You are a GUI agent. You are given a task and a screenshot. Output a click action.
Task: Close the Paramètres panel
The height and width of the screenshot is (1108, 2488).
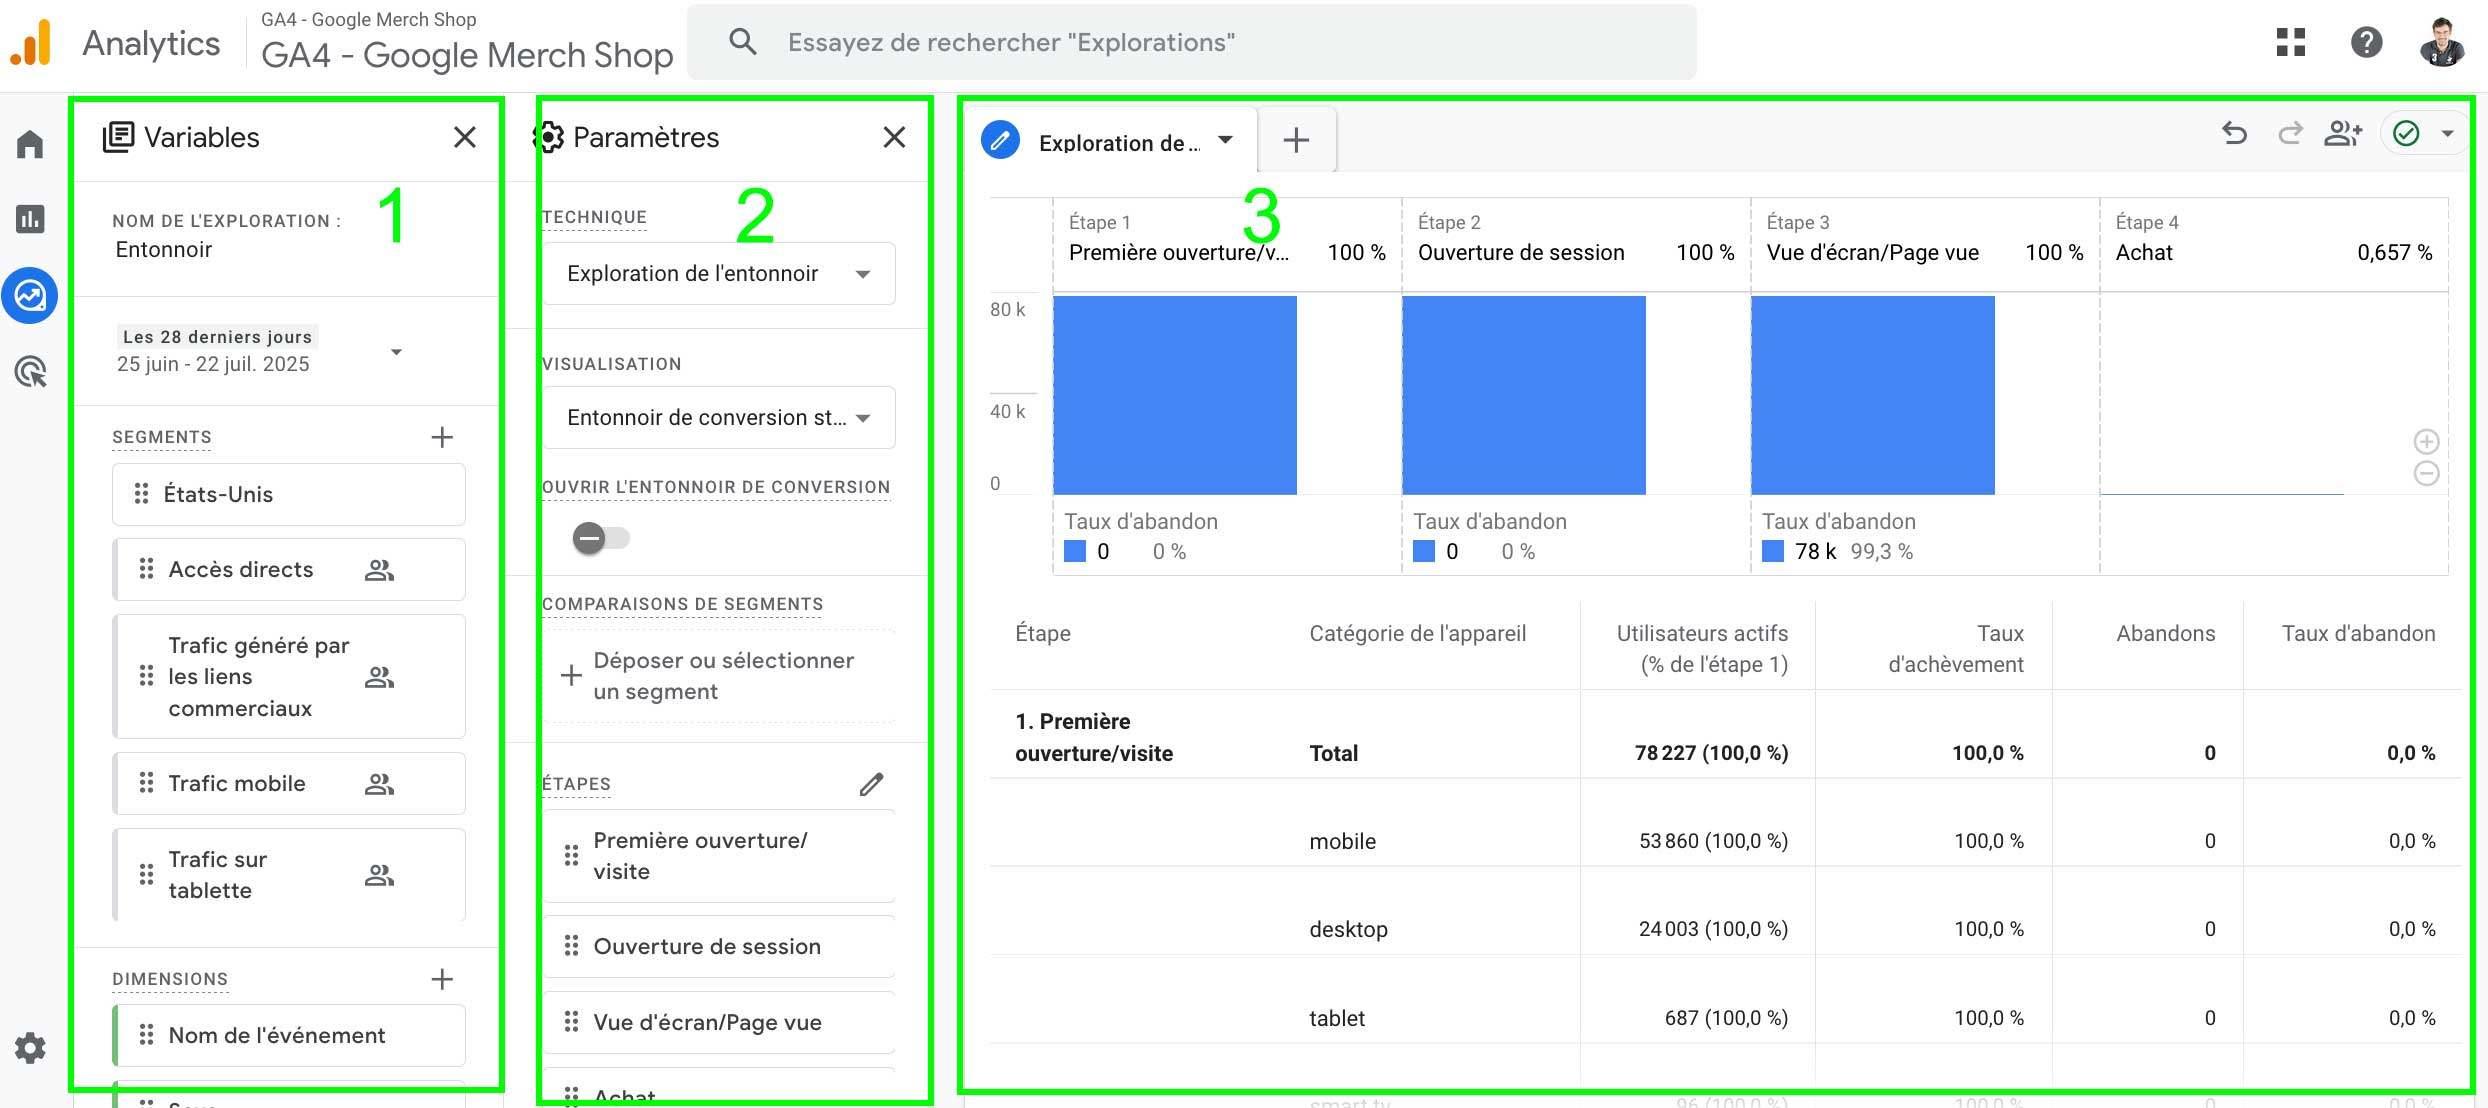(x=894, y=137)
